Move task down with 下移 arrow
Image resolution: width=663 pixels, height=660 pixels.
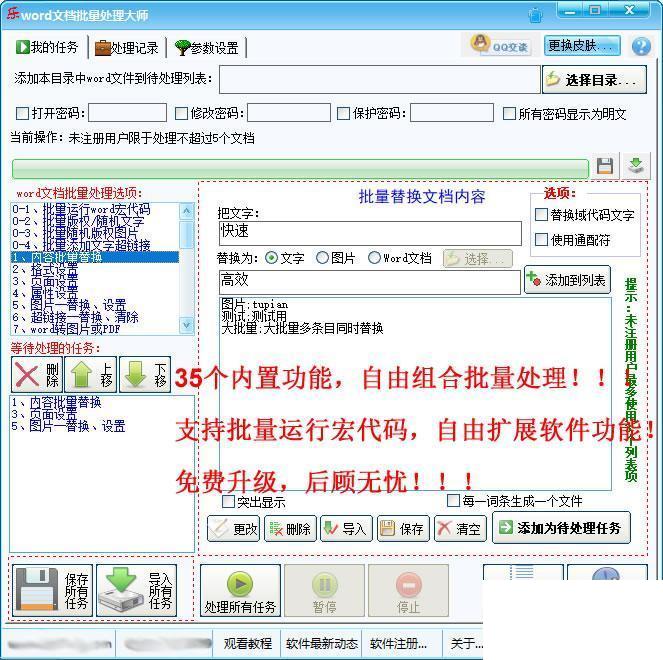click(x=145, y=374)
